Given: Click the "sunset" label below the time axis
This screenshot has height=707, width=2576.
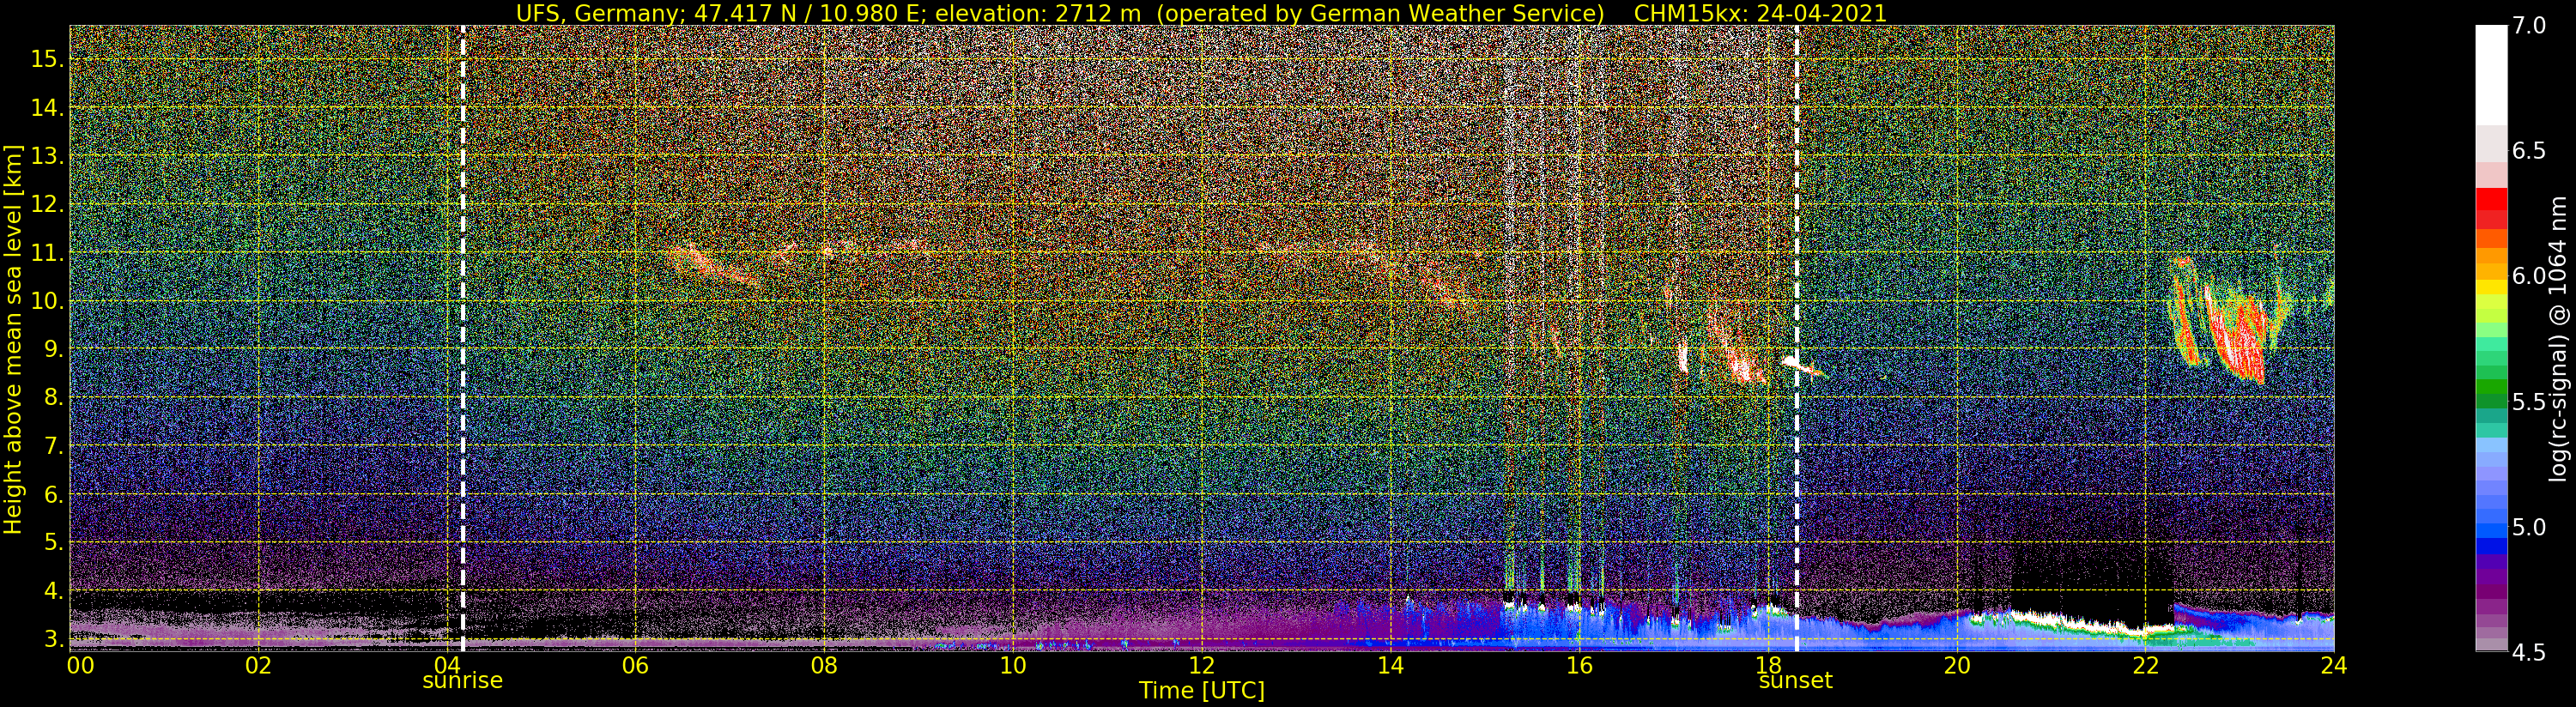Looking at the screenshot, I should point(1796,681).
